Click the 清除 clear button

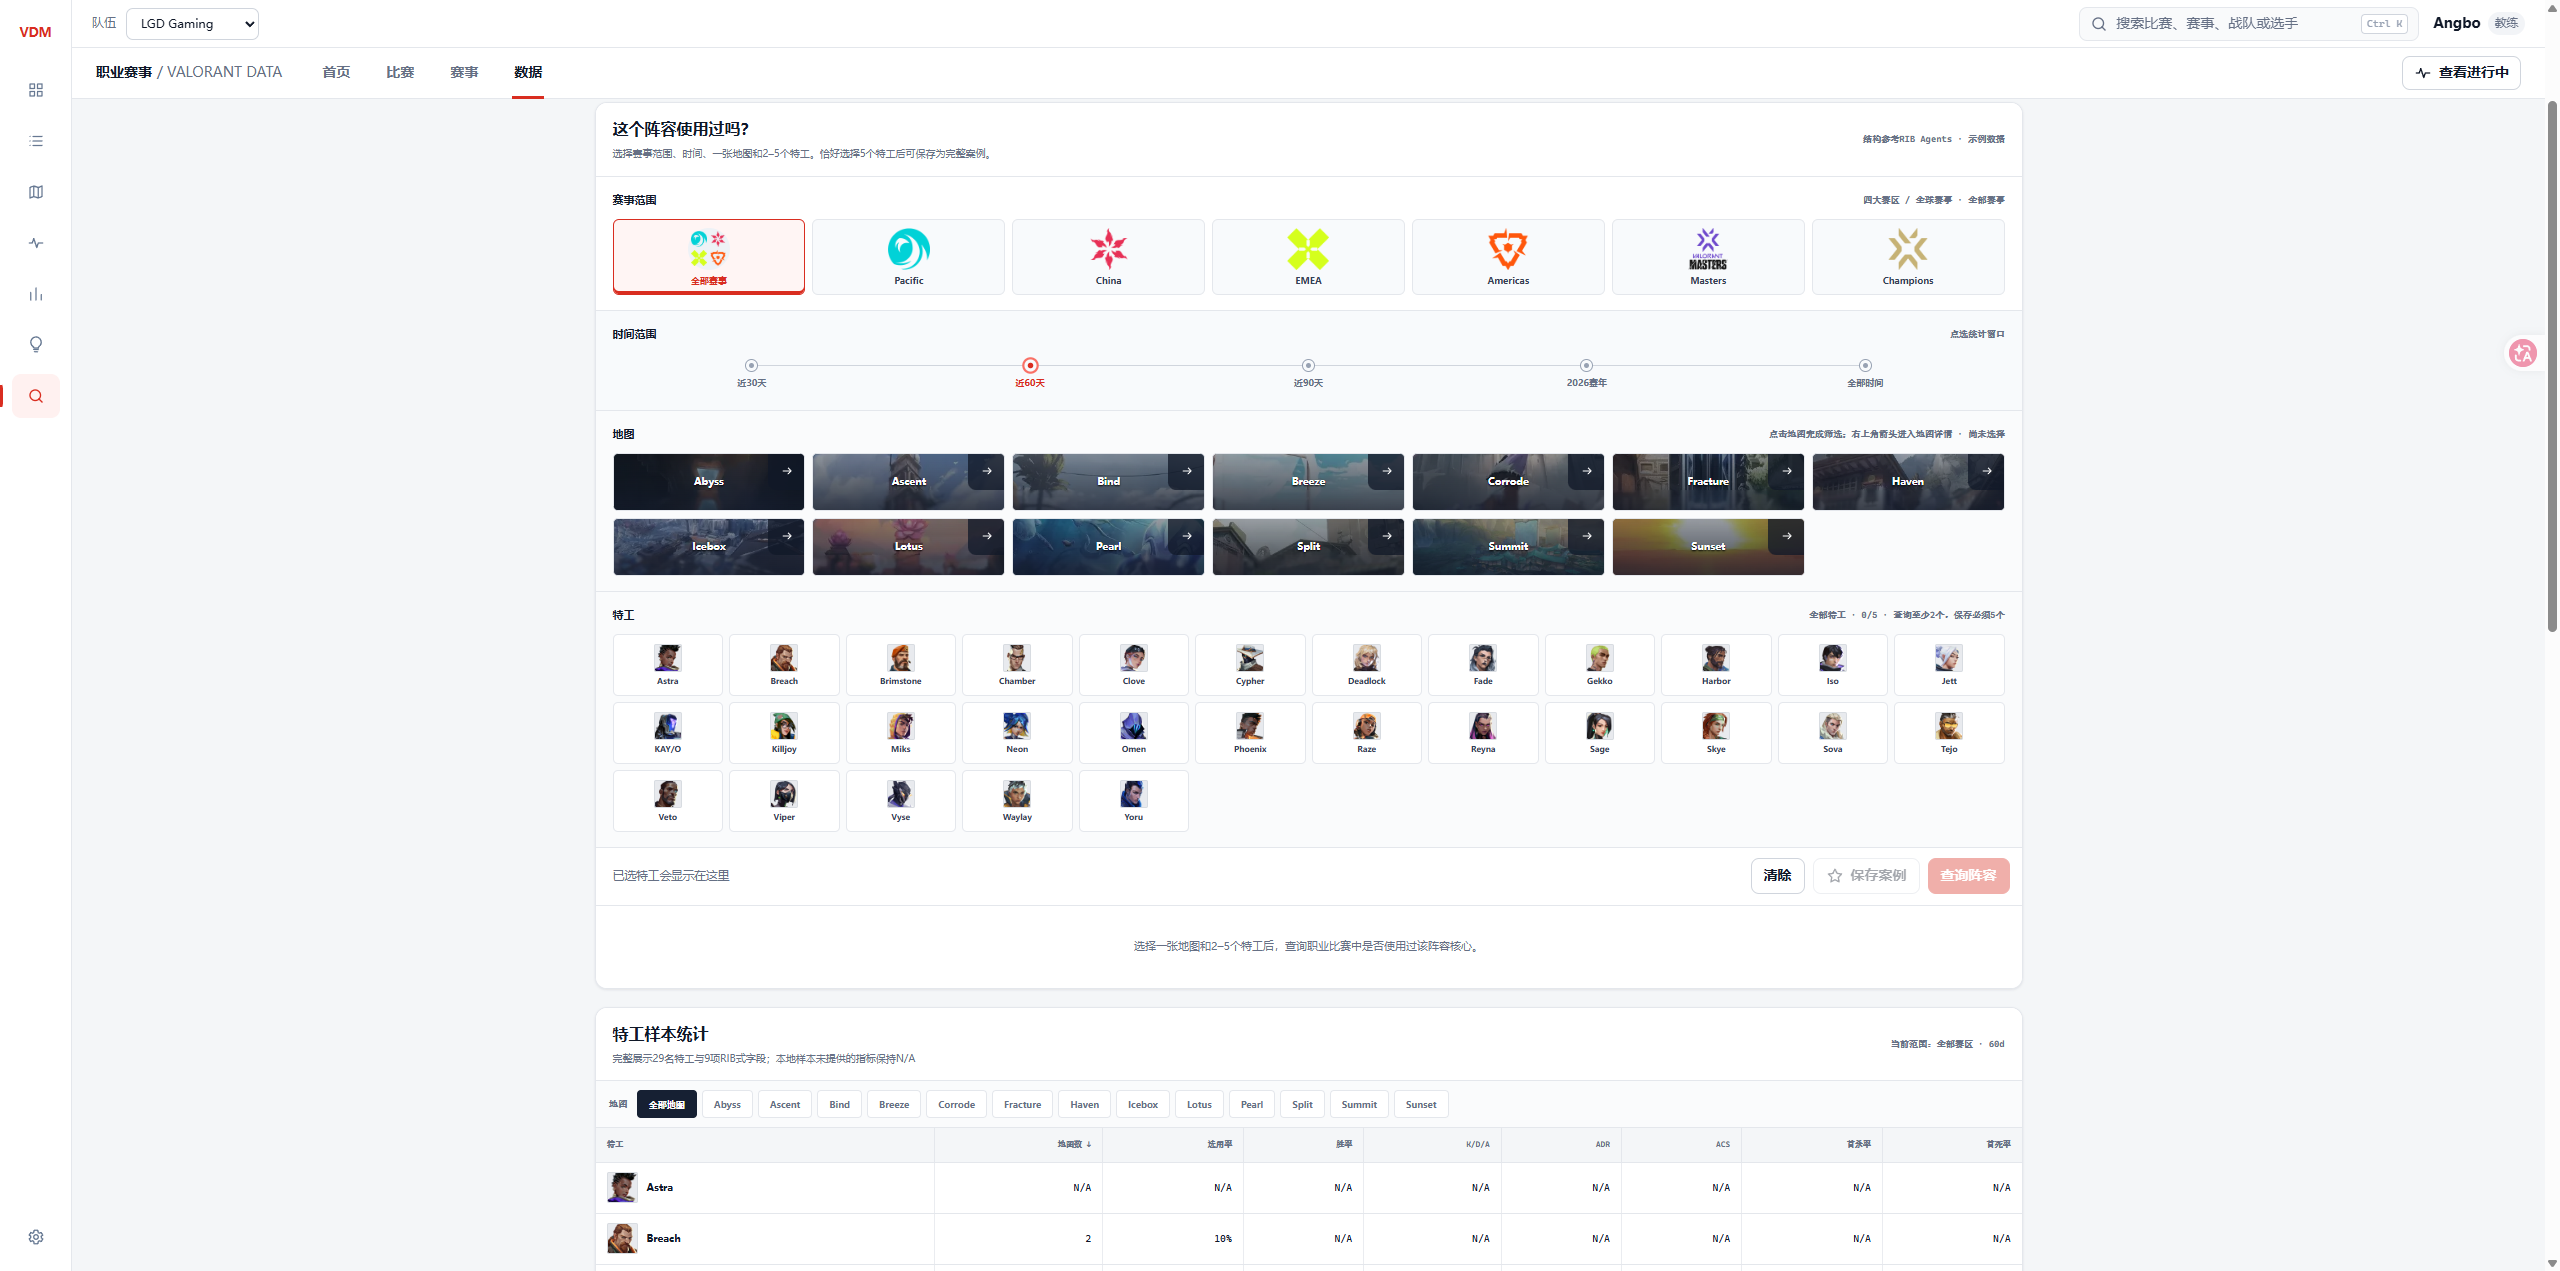(1777, 876)
